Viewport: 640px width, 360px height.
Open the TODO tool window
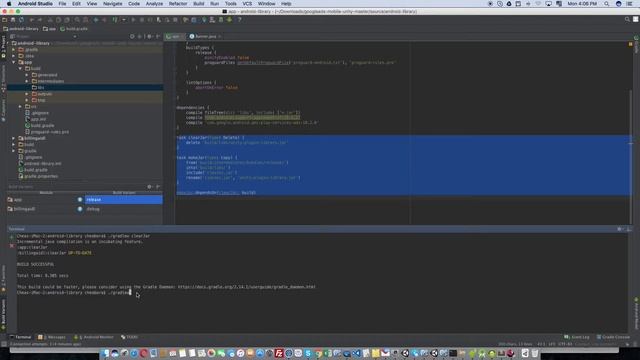[129, 337]
